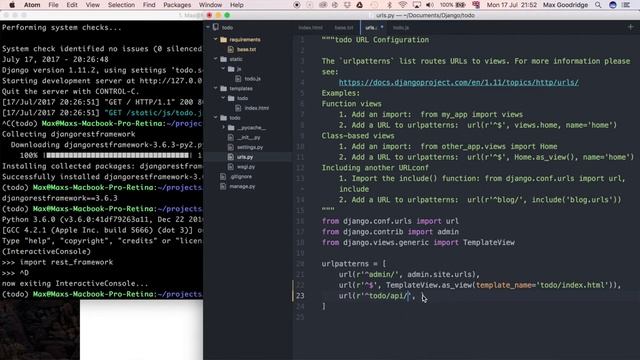The image size is (640, 360).
Task: Open the docs.djangoproject.com URL link
Action: pos(458,82)
